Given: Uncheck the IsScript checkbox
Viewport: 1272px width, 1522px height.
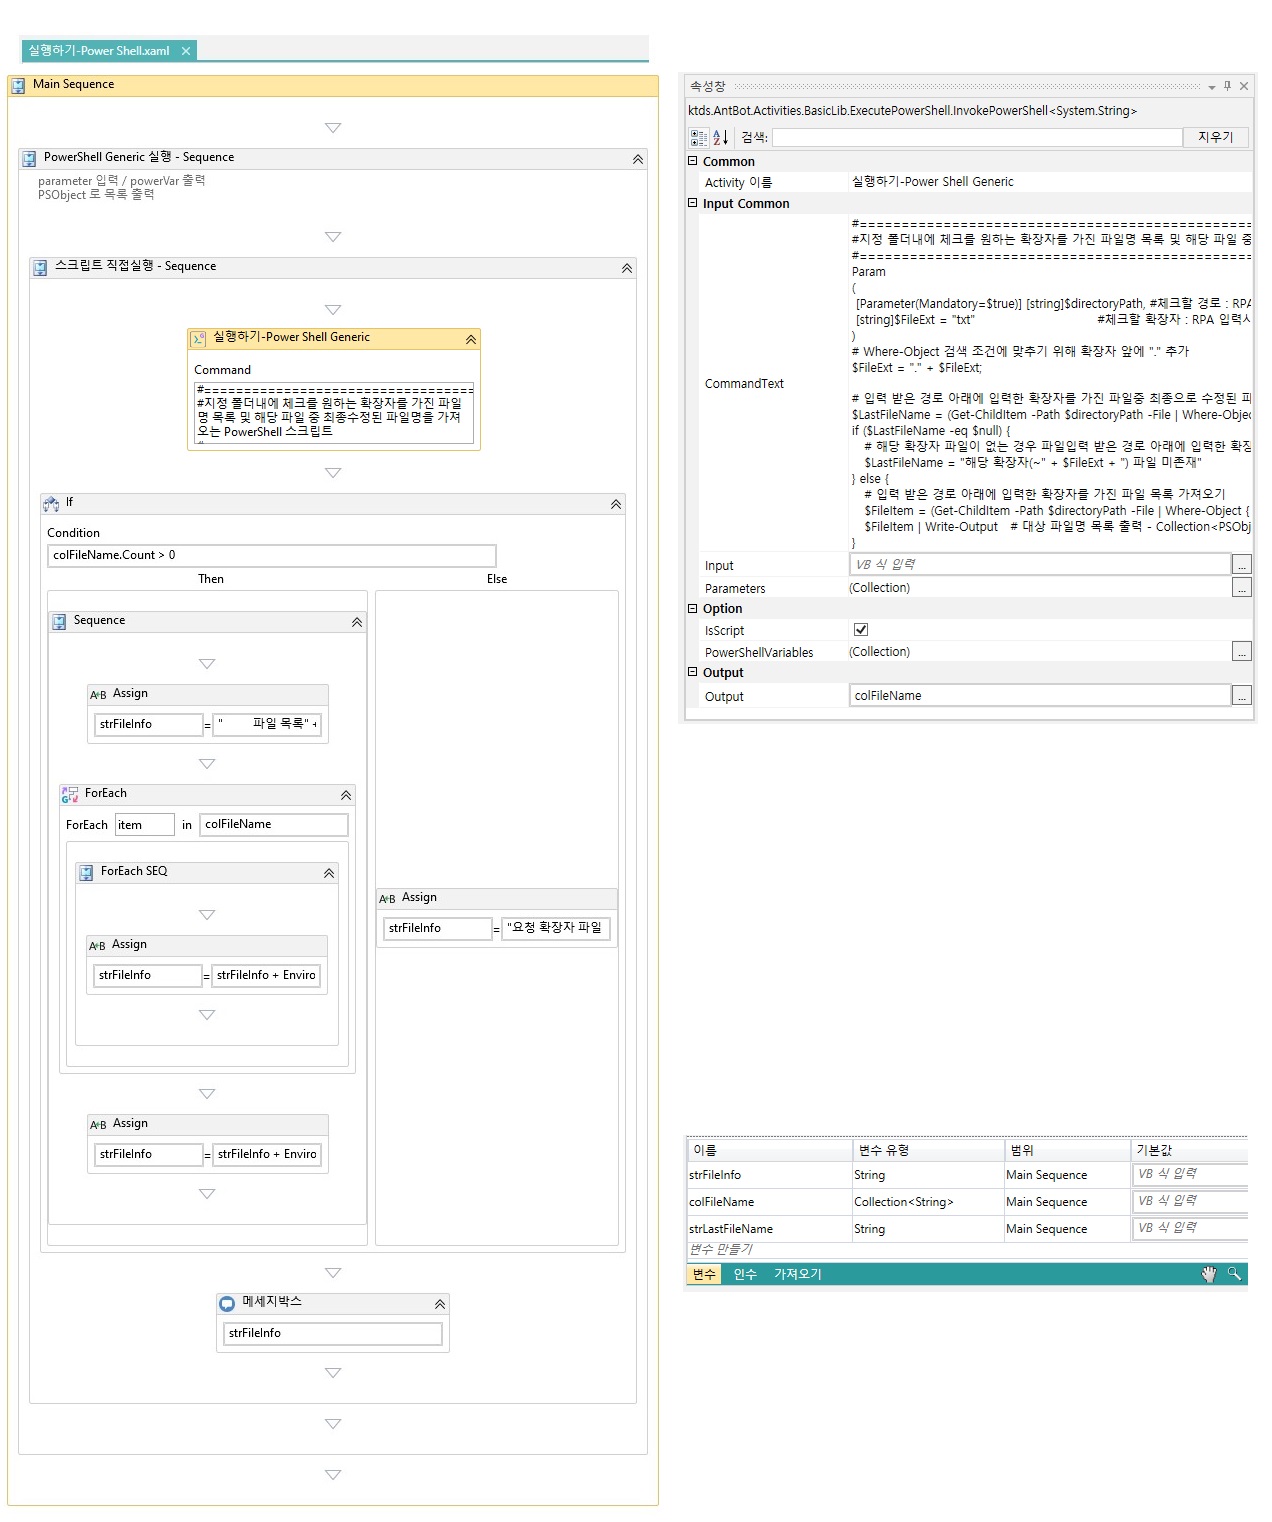Looking at the screenshot, I should (861, 630).
